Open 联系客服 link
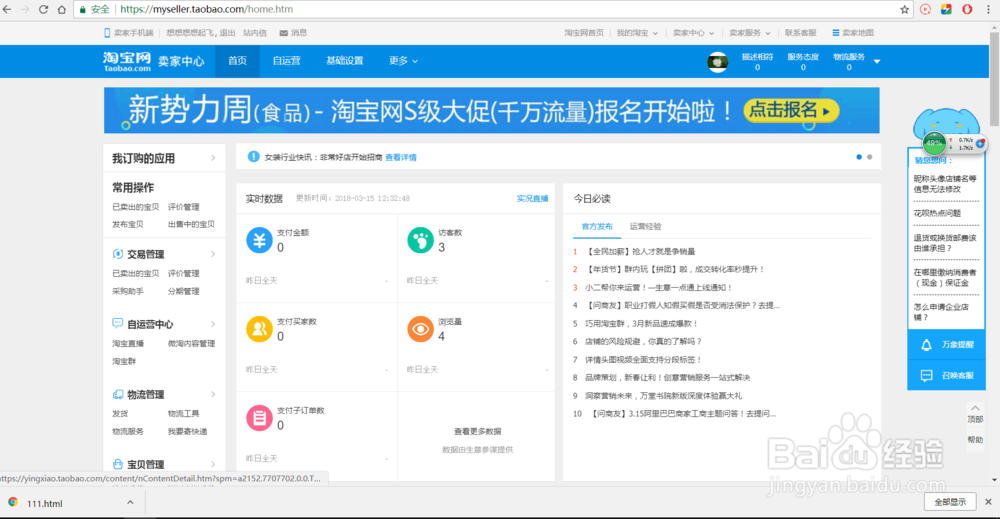This screenshot has height=519, width=1000. (x=800, y=33)
